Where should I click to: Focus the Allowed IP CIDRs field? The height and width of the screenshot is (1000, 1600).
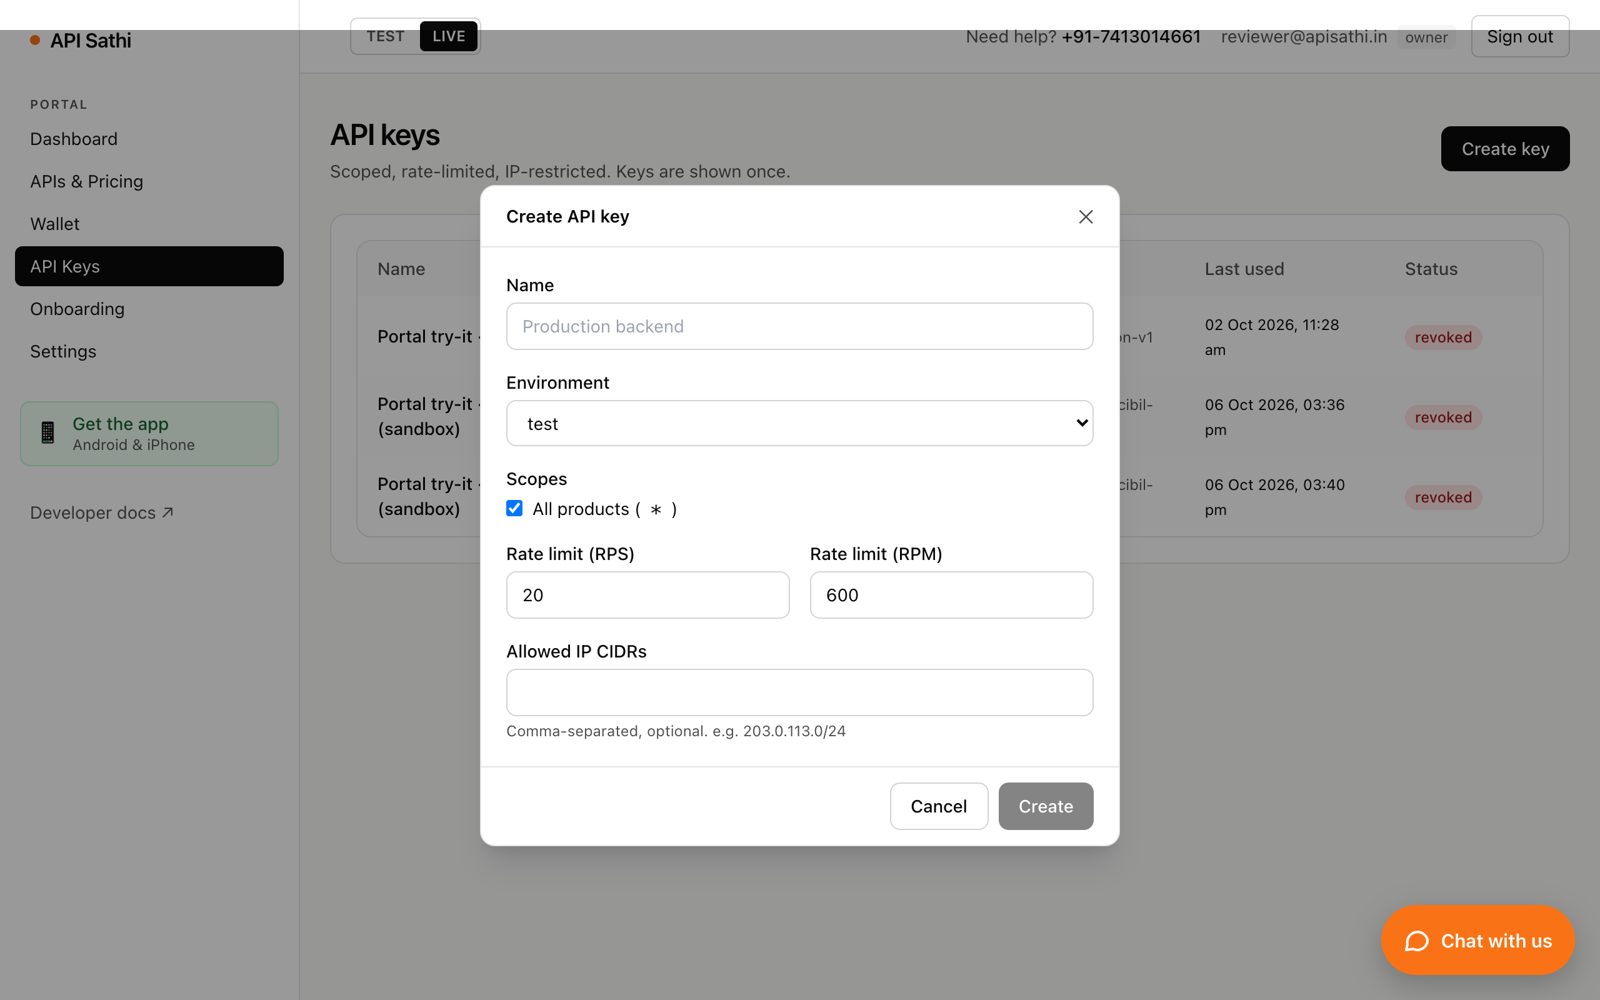pos(799,692)
